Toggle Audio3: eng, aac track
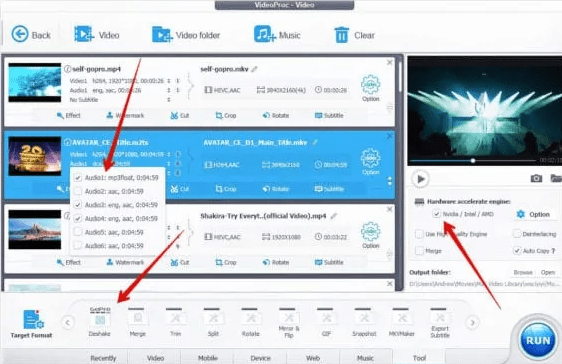 [x=78, y=205]
